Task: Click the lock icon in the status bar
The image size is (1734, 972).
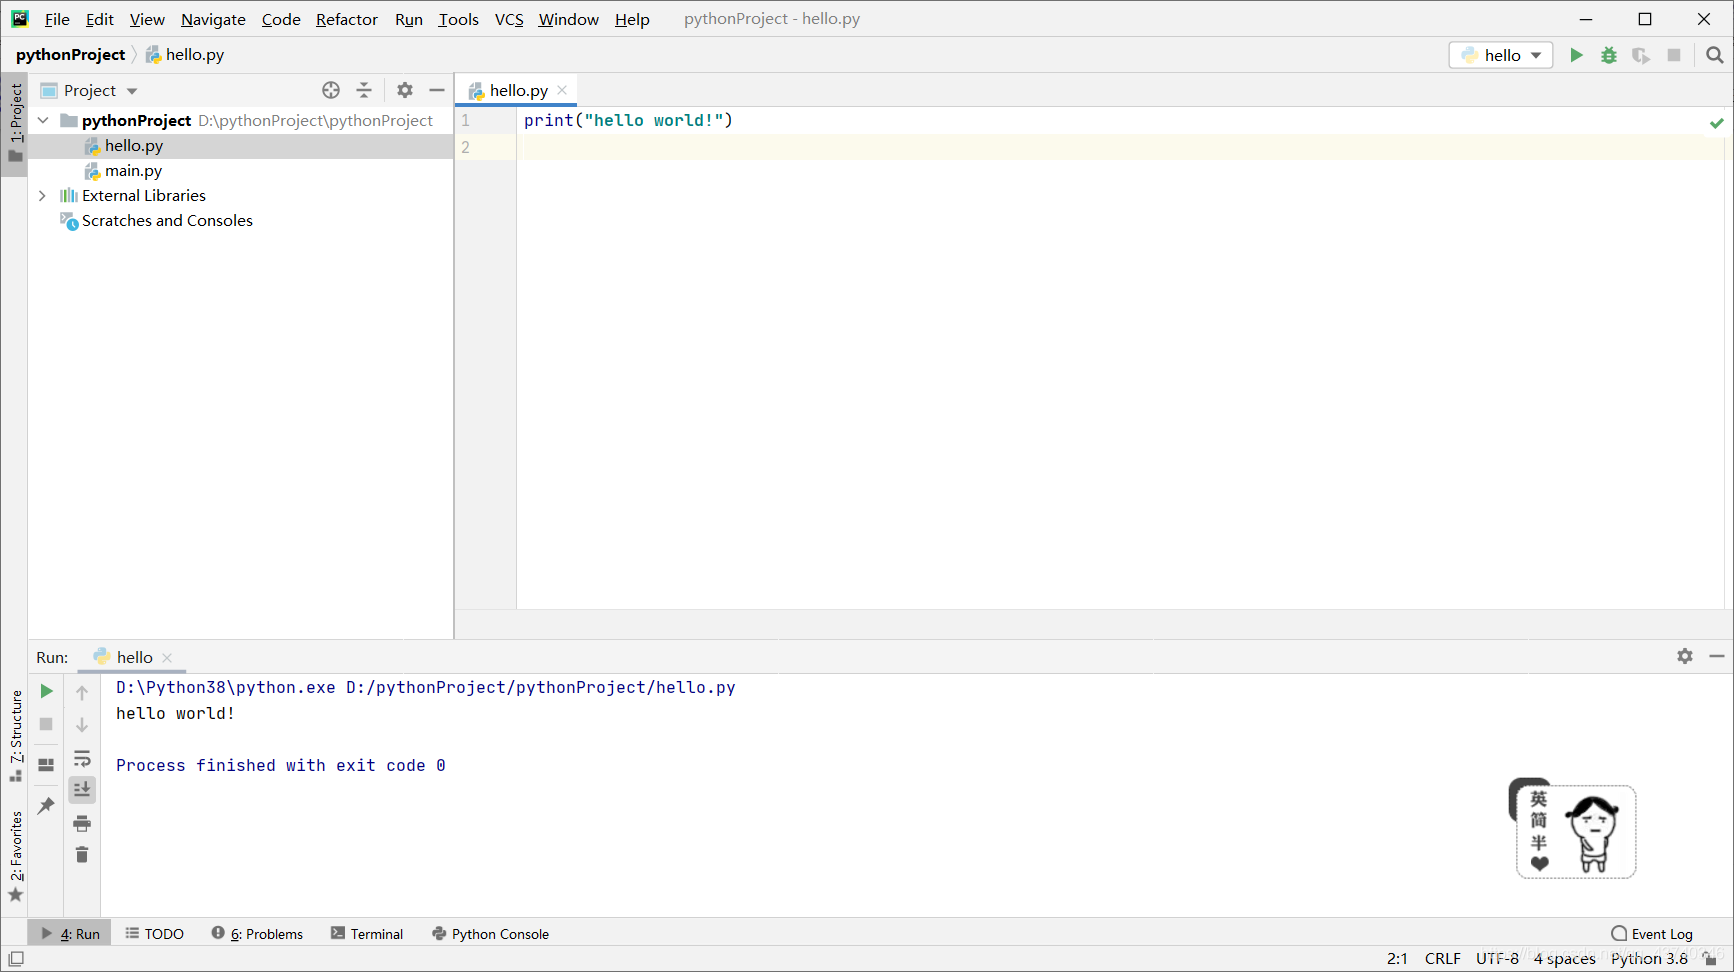Action: click(x=1711, y=958)
